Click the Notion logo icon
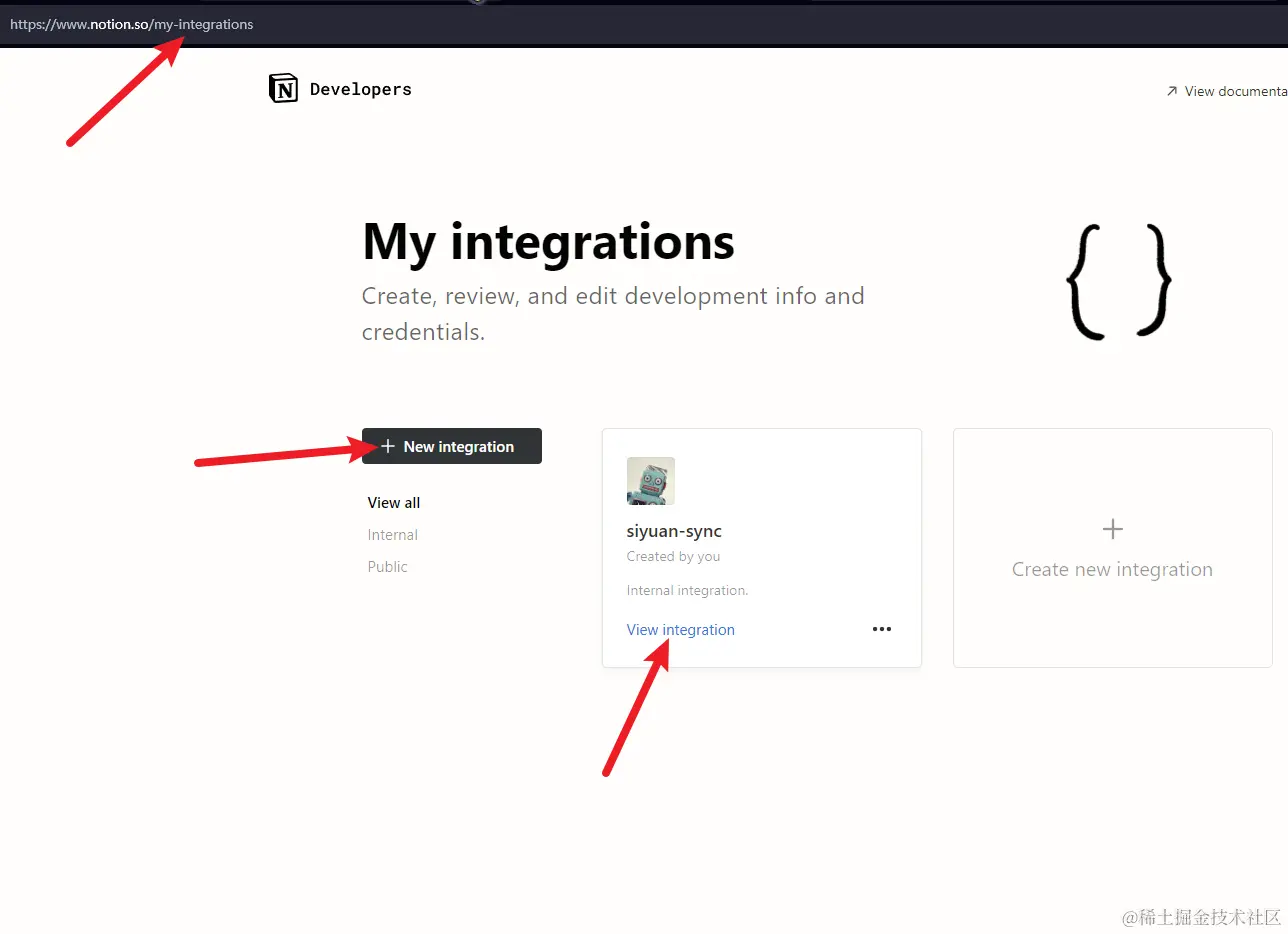The image size is (1288, 934). point(284,89)
